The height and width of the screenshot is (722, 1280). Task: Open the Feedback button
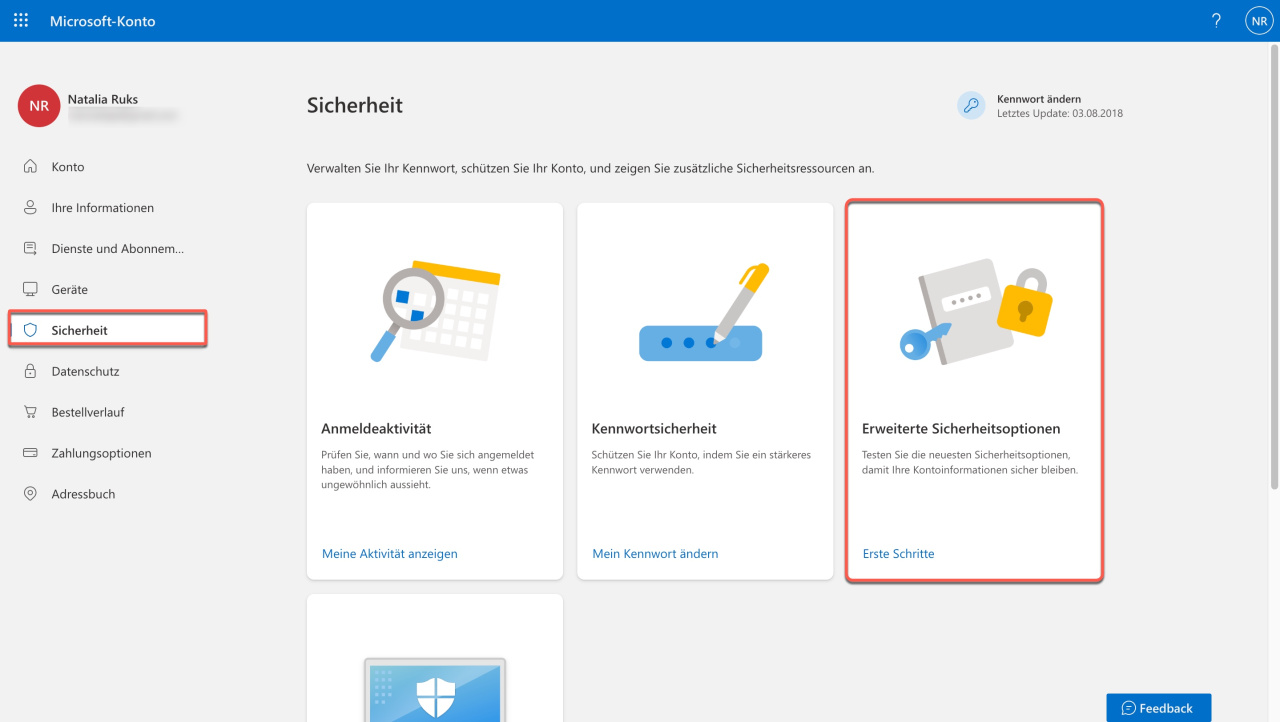point(1158,708)
